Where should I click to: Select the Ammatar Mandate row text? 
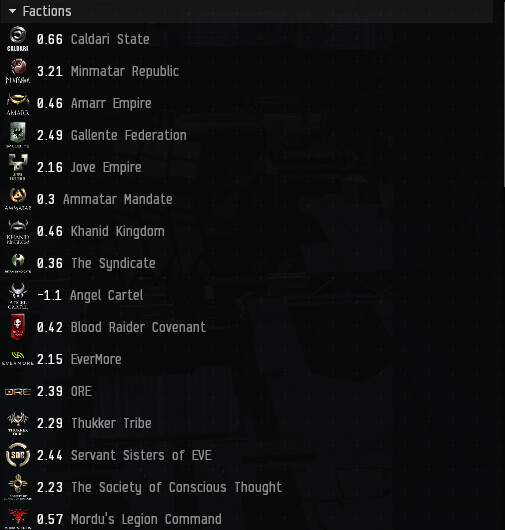[118, 199]
